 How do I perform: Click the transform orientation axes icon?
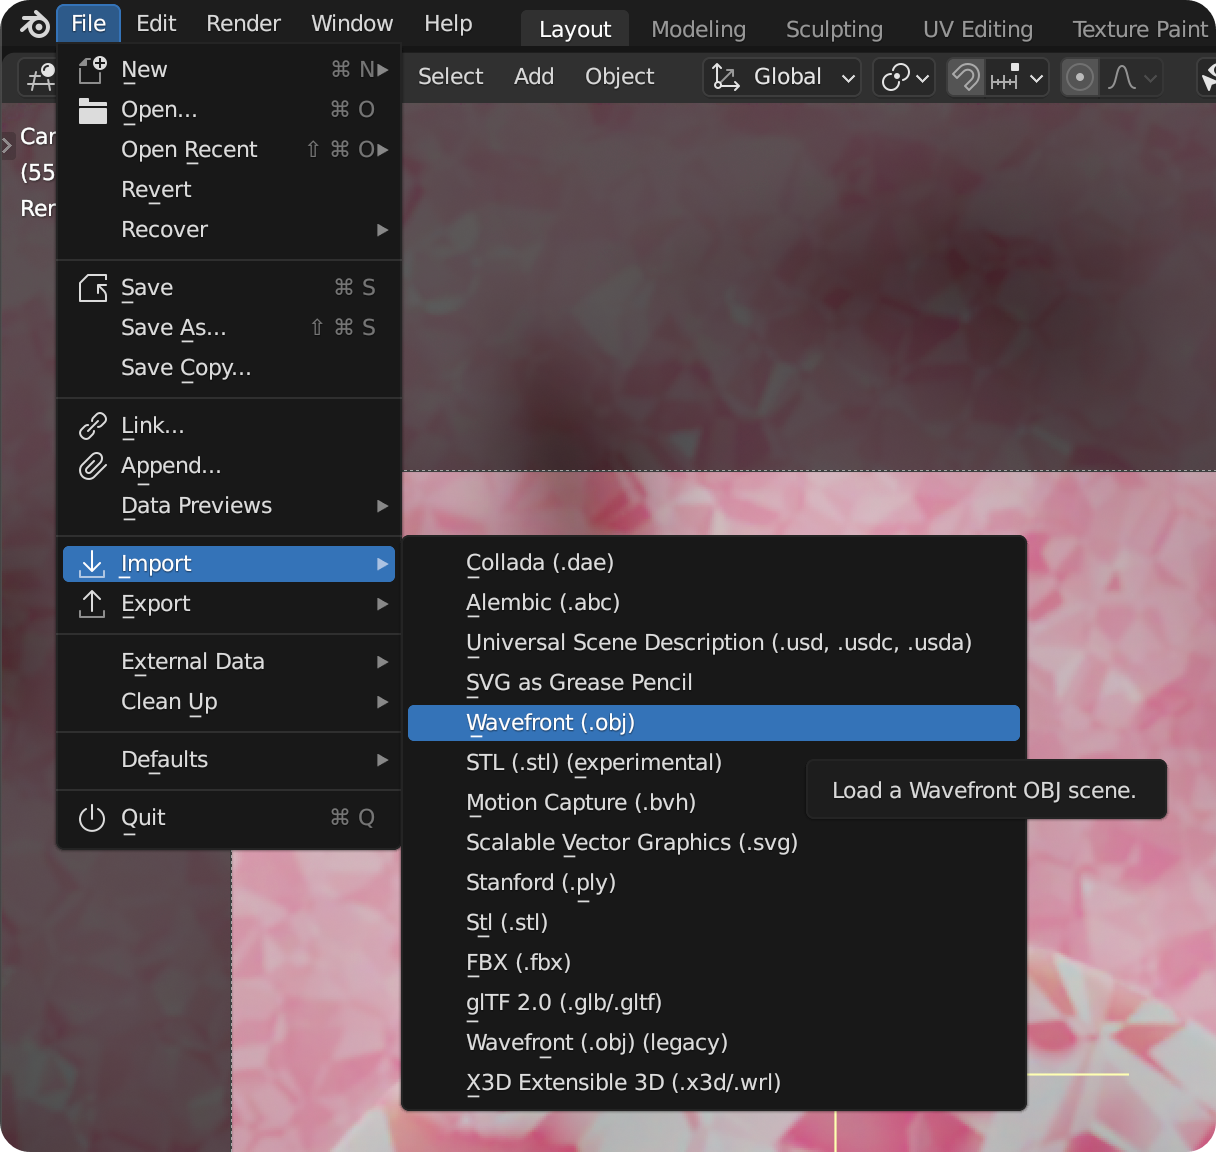point(726,77)
